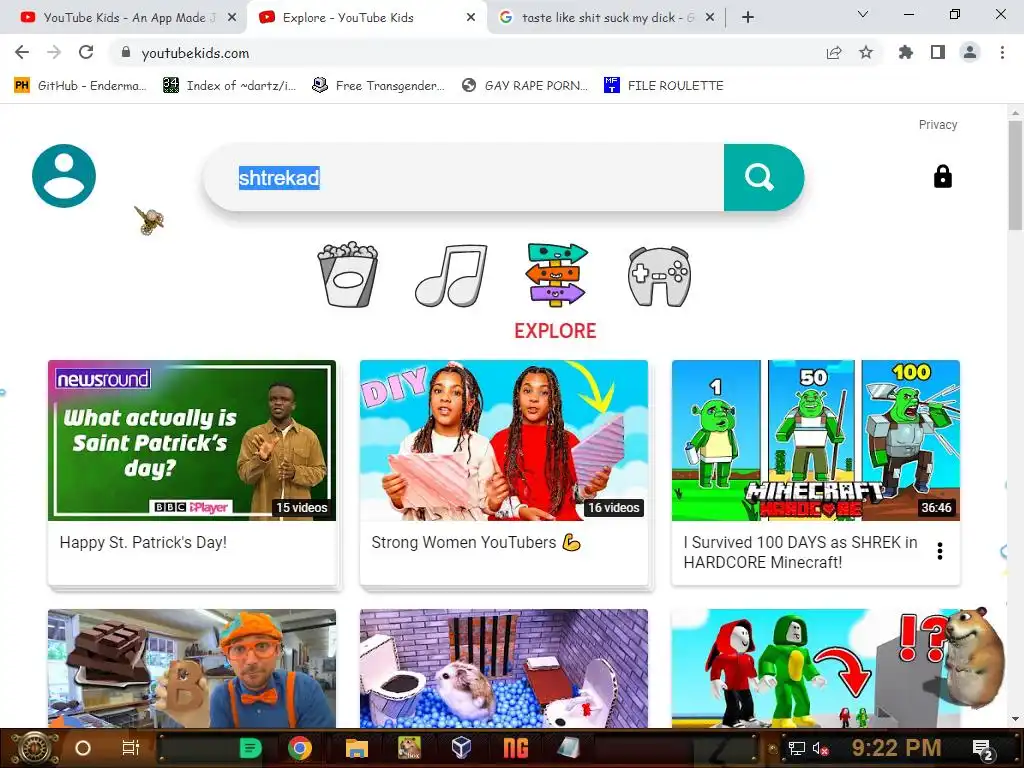Close the Explore - YouTube Kids tab
Image resolution: width=1024 pixels, height=768 pixels.
[x=471, y=18]
